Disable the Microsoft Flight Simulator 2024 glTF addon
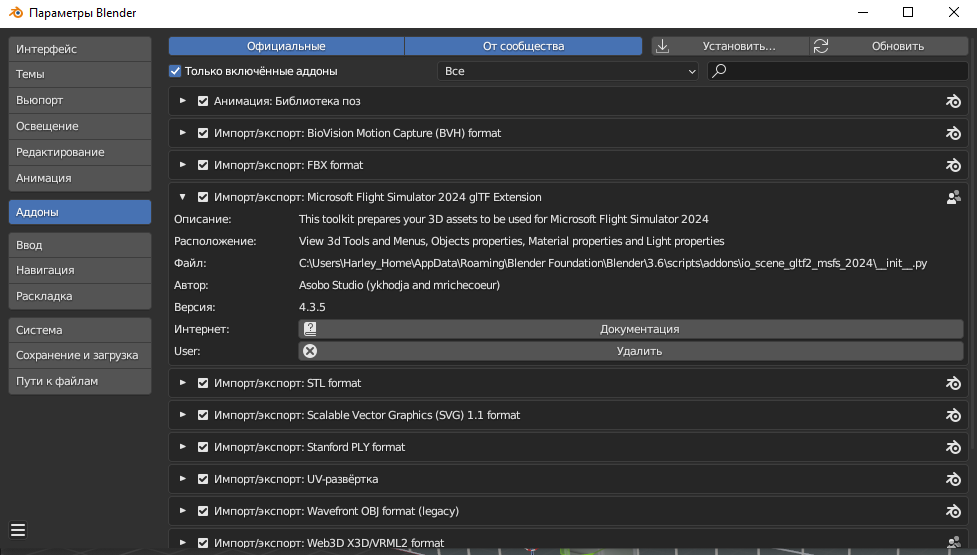 tap(203, 197)
